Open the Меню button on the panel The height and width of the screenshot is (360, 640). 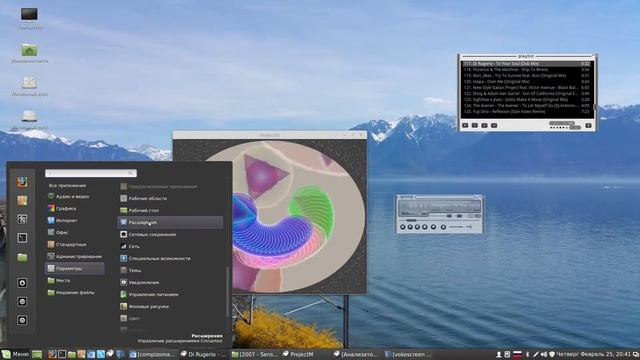coord(15,354)
